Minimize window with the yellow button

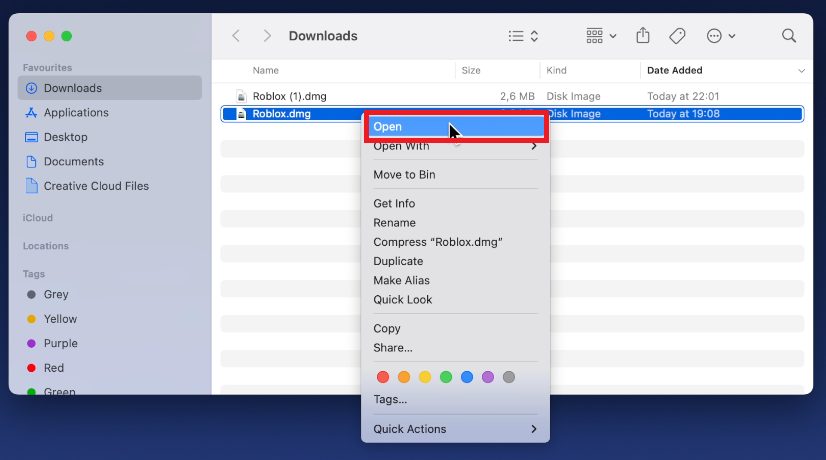pyautogui.click(x=49, y=36)
